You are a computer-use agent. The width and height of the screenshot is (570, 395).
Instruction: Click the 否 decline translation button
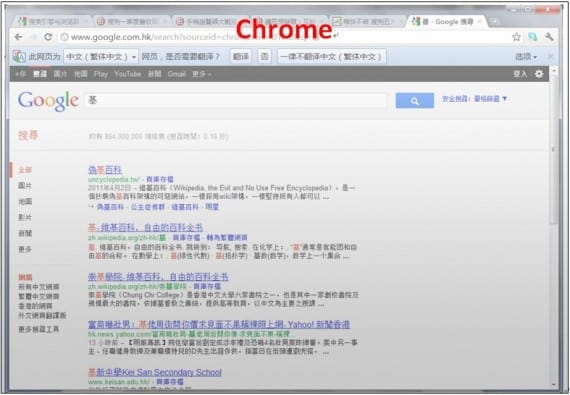[264, 57]
